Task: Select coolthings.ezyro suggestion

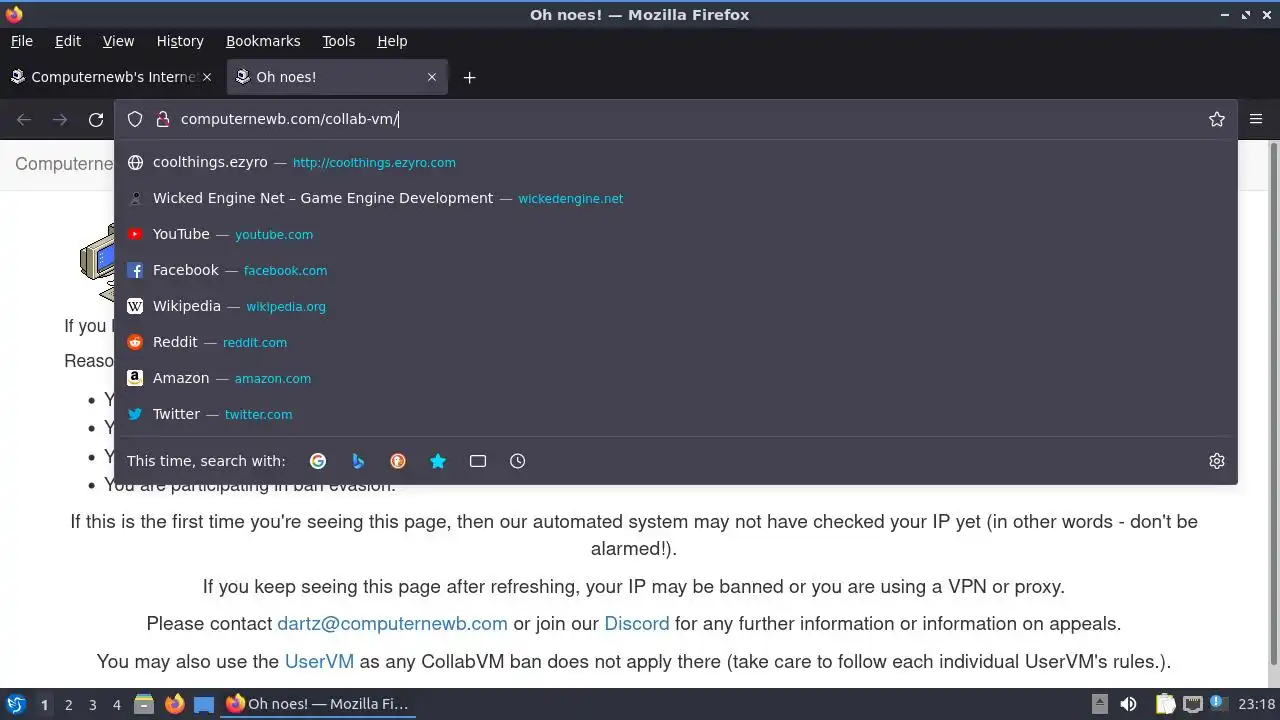Action: [x=675, y=162]
